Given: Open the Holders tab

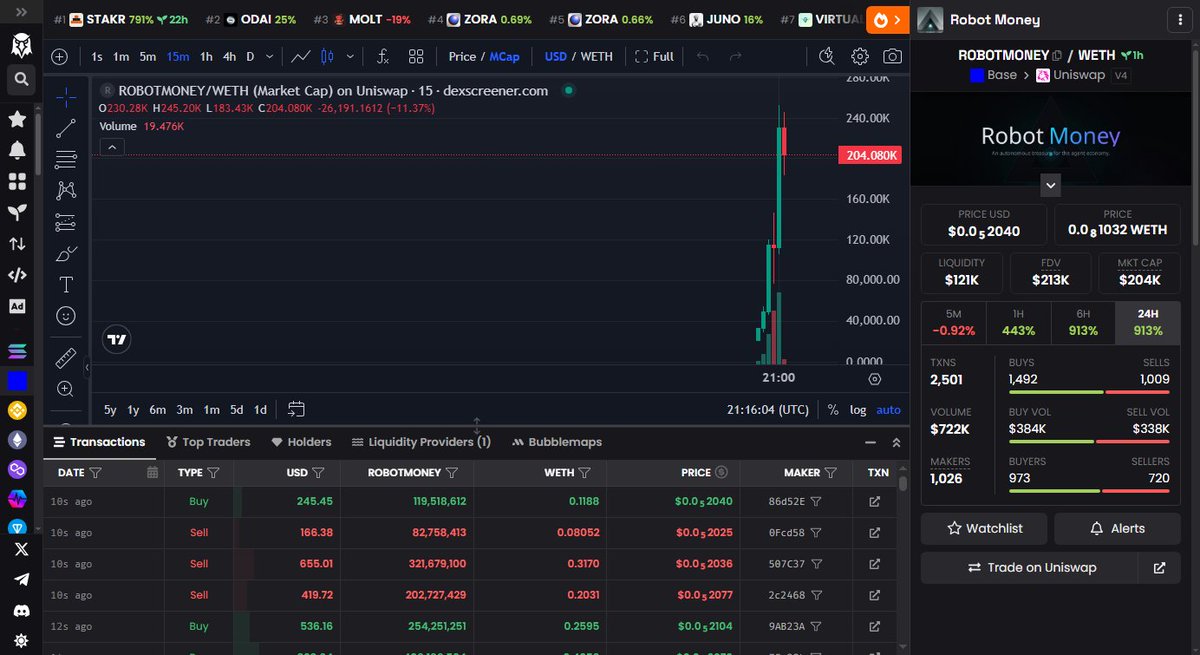Looking at the screenshot, I should point(301,442).
